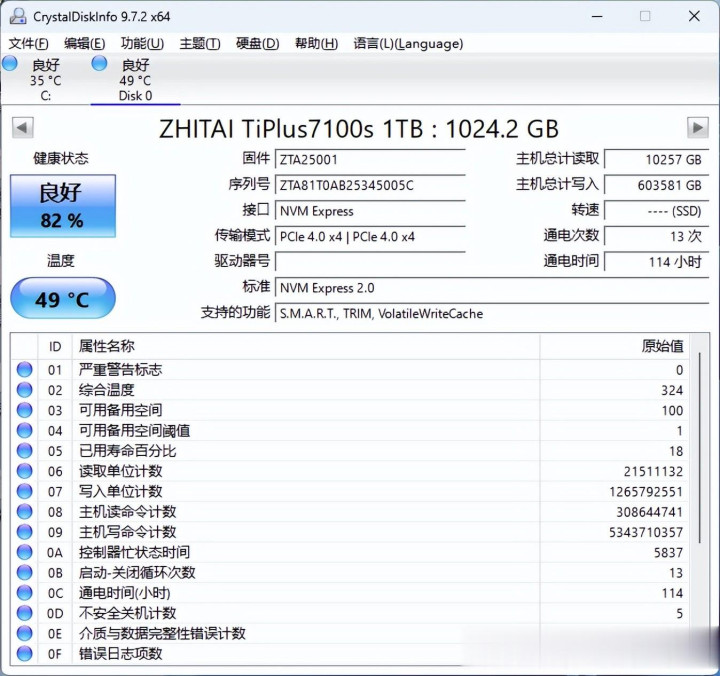Click the 序列号 serial number field
The width and height of the screenshot is (720, 676).
(x=369, y=185)
